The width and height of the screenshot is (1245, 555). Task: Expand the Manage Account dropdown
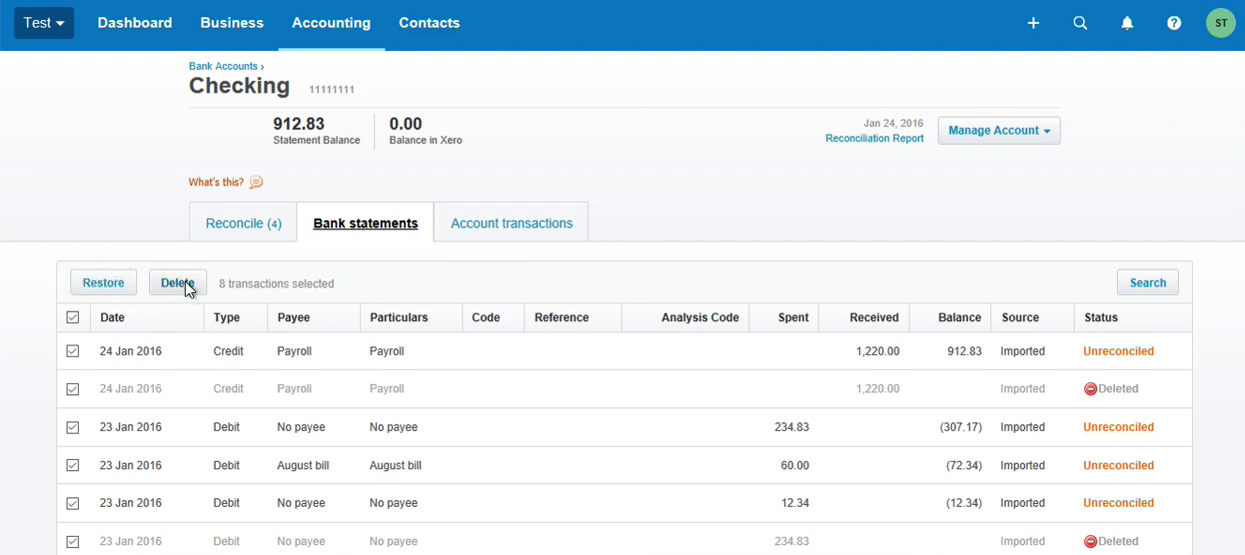pyautogui.click(x=999, y=131)
